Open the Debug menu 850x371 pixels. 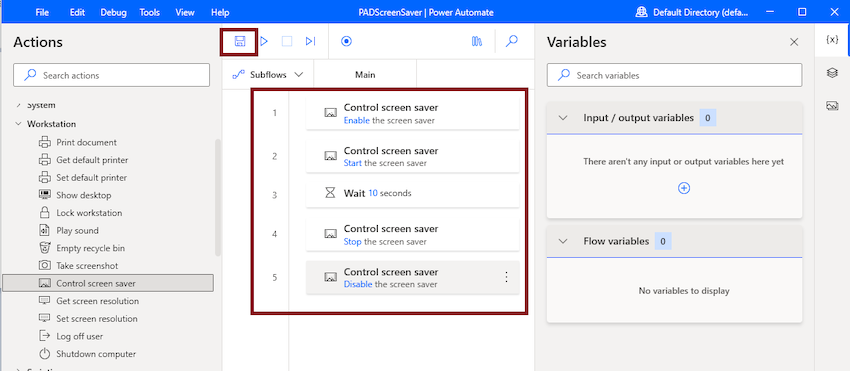click(113, 12)
